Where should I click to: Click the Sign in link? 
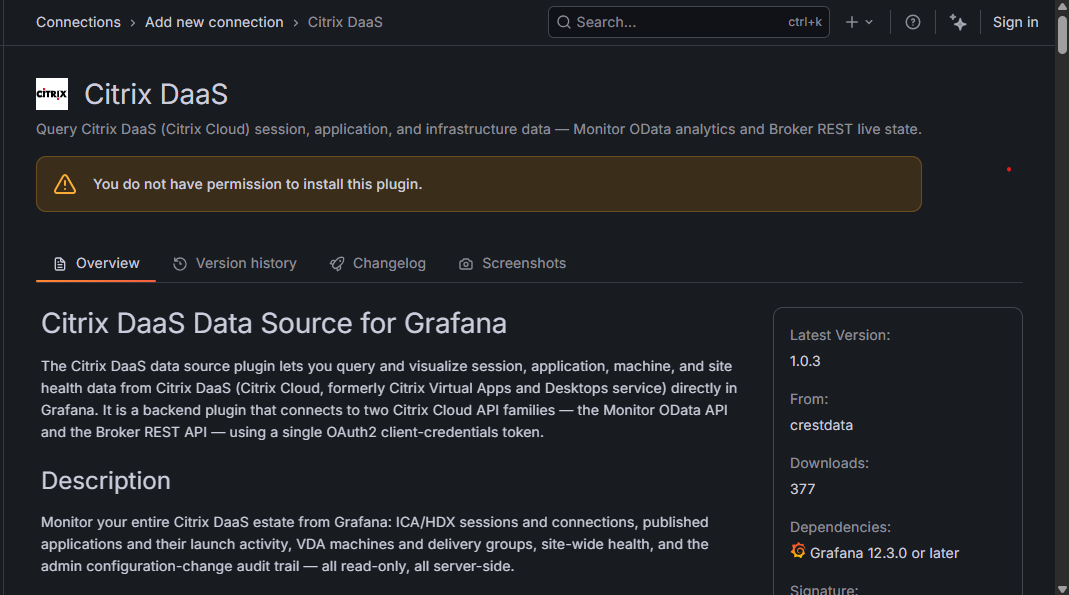1015,22
